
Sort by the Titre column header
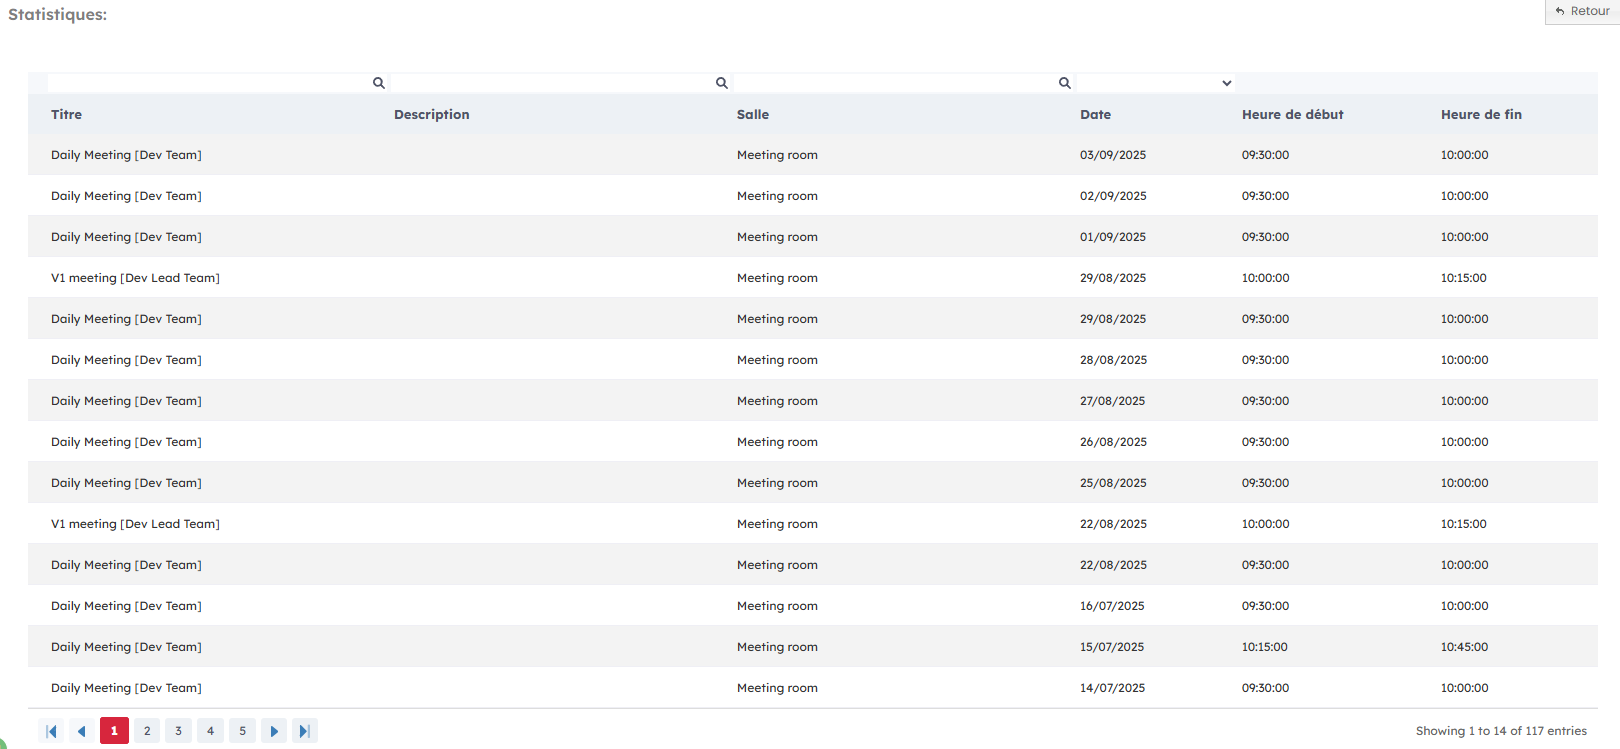(x=67, y=115)
